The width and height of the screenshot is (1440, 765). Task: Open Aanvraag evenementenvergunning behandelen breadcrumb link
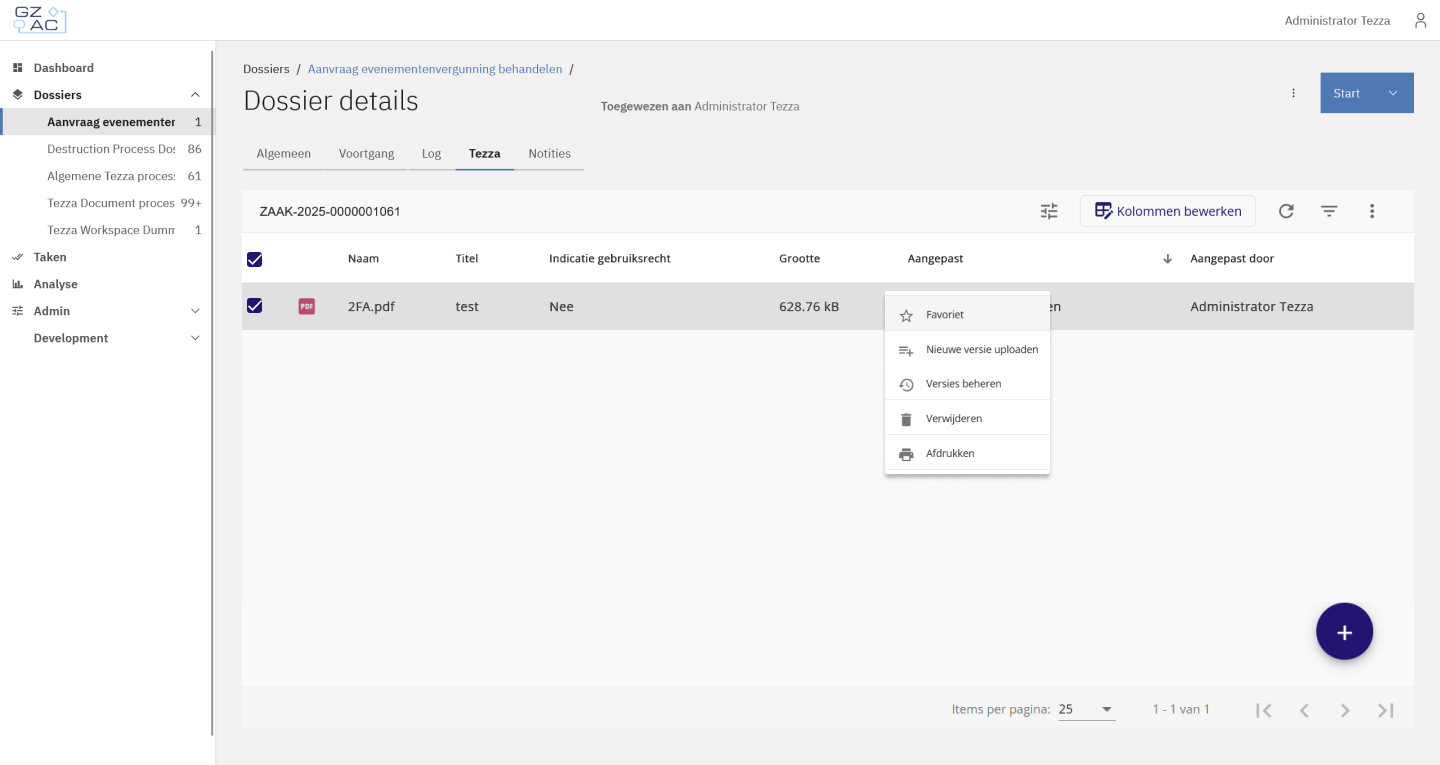click(435, 69)
